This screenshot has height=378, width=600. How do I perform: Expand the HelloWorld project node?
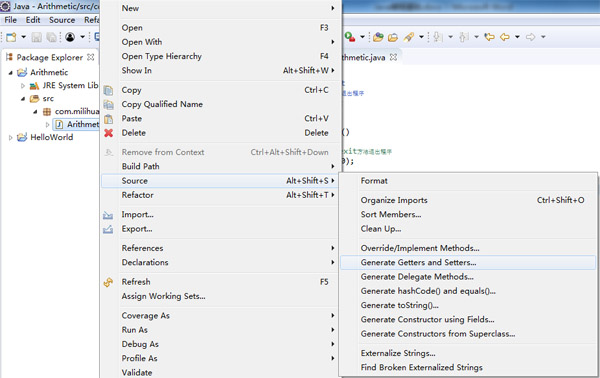(10, 138)
